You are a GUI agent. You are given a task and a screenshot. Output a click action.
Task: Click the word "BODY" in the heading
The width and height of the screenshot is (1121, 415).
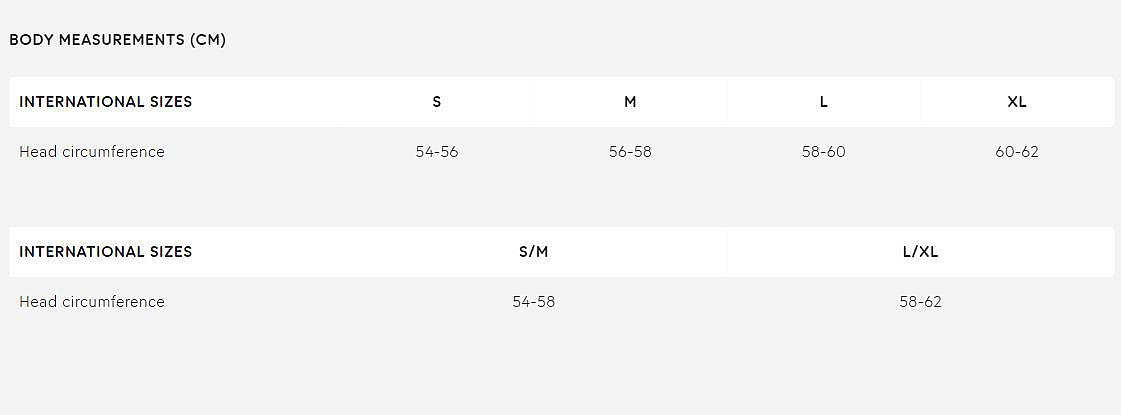[29, 40]
